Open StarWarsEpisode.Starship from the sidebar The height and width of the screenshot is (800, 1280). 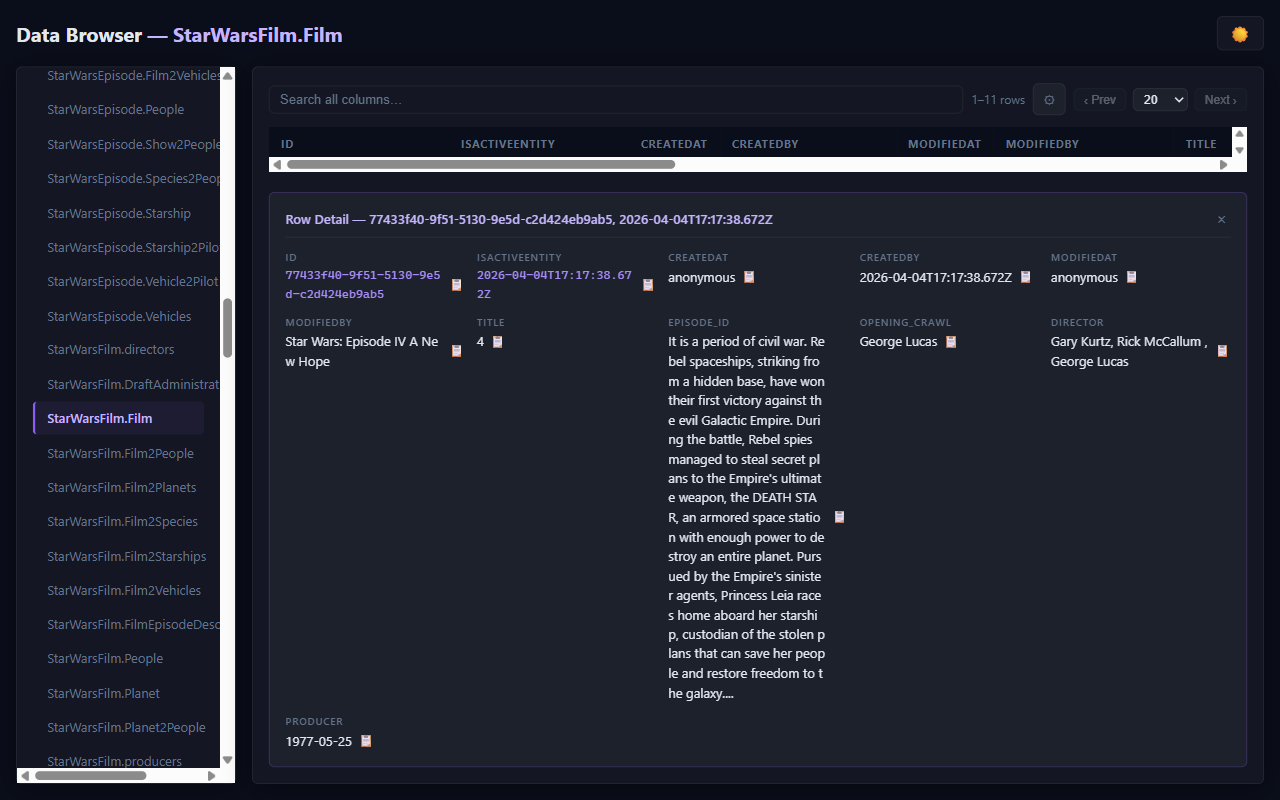click(x=119, y=213)
